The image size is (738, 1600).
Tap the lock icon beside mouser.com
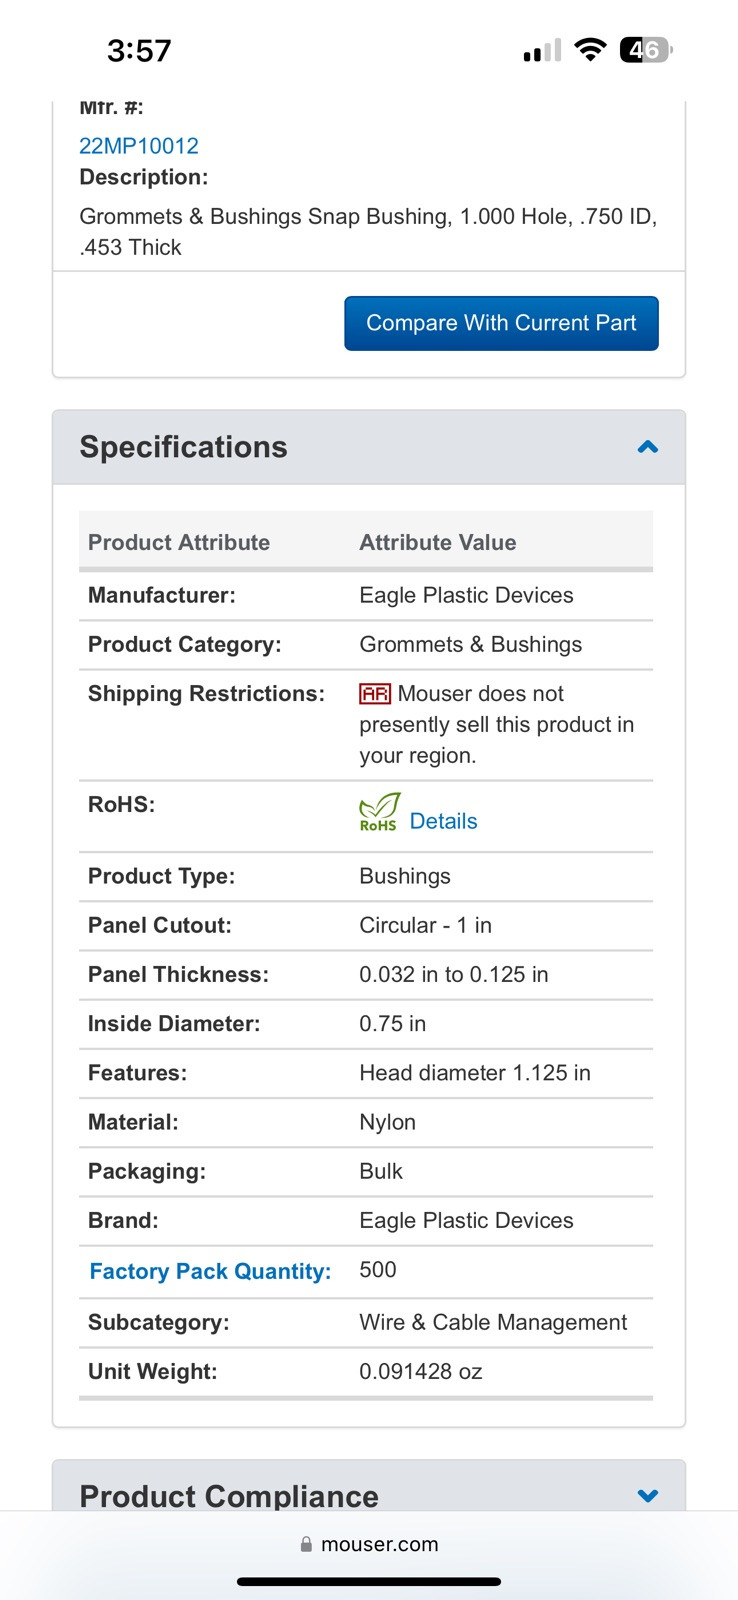tap(306, 1544)
